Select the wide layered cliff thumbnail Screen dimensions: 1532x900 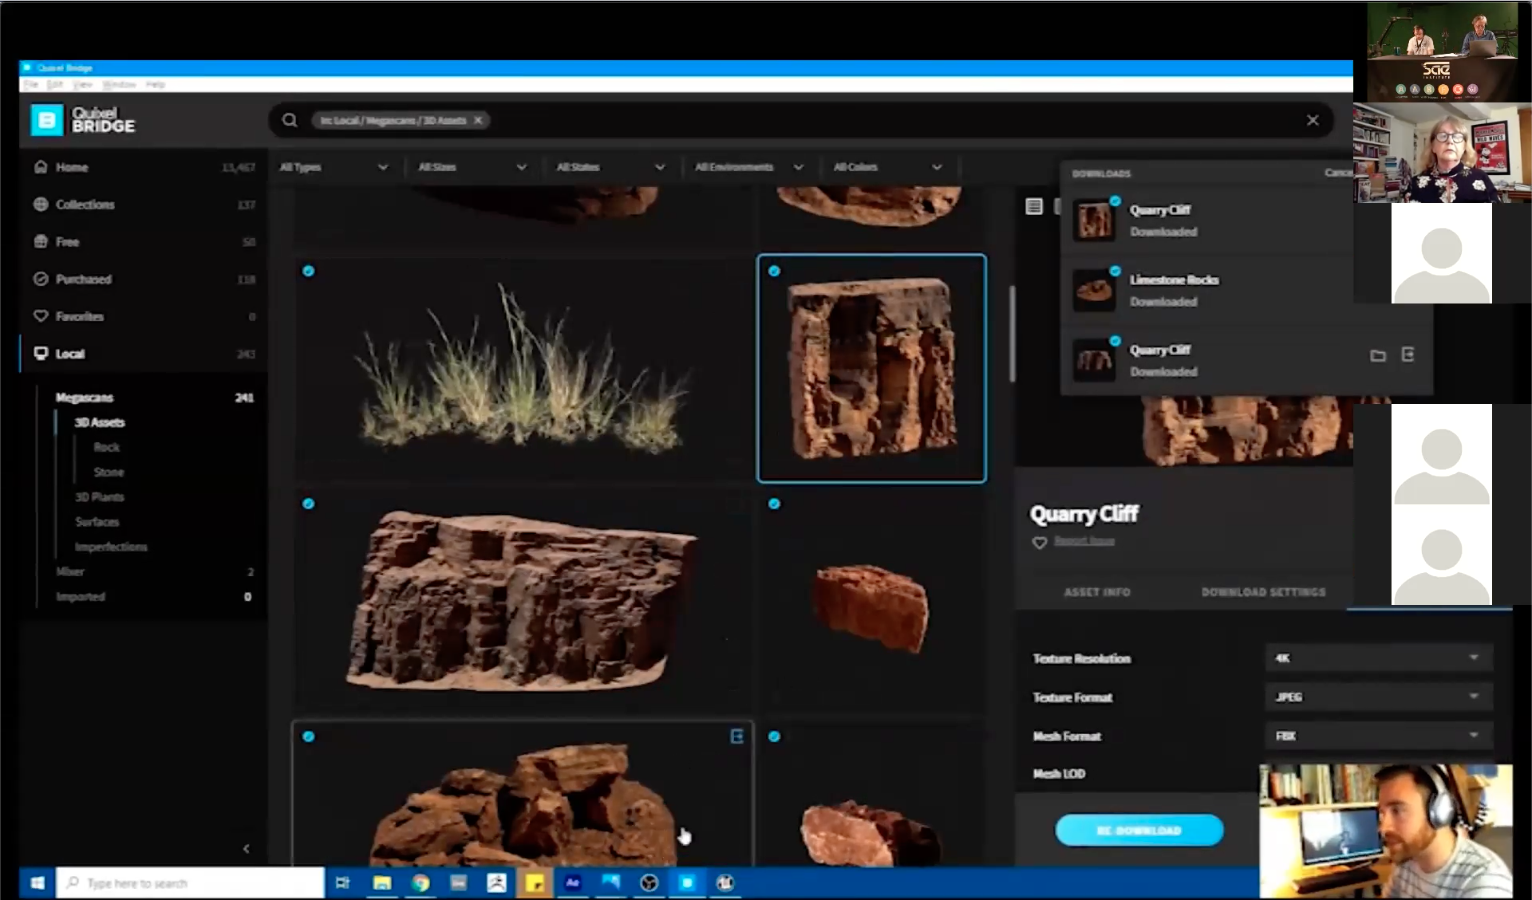[522, 601]
